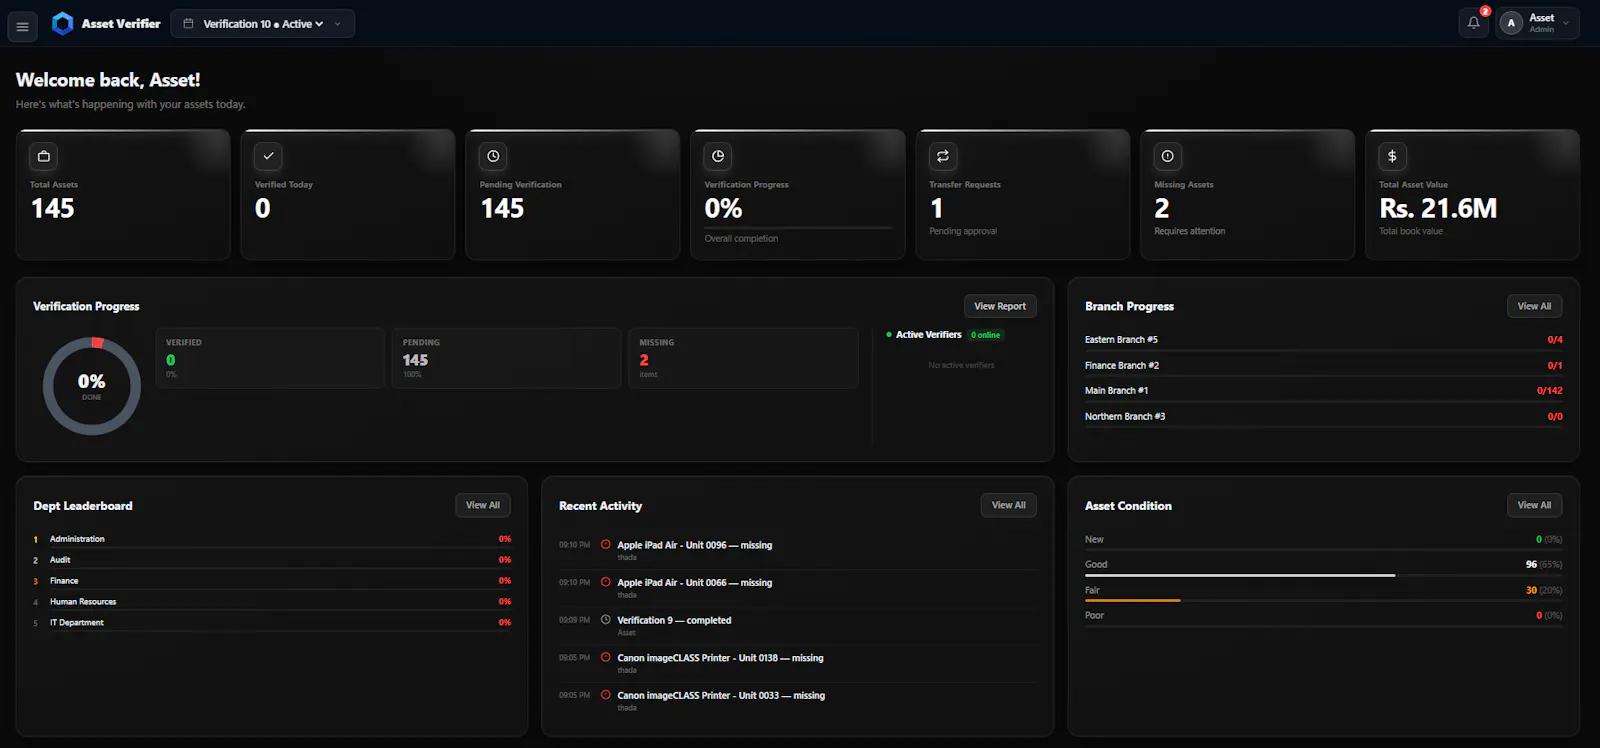The image size is (1600, 748).
Task: Open the hamburger sidebar menu
Action: [22, 26]
